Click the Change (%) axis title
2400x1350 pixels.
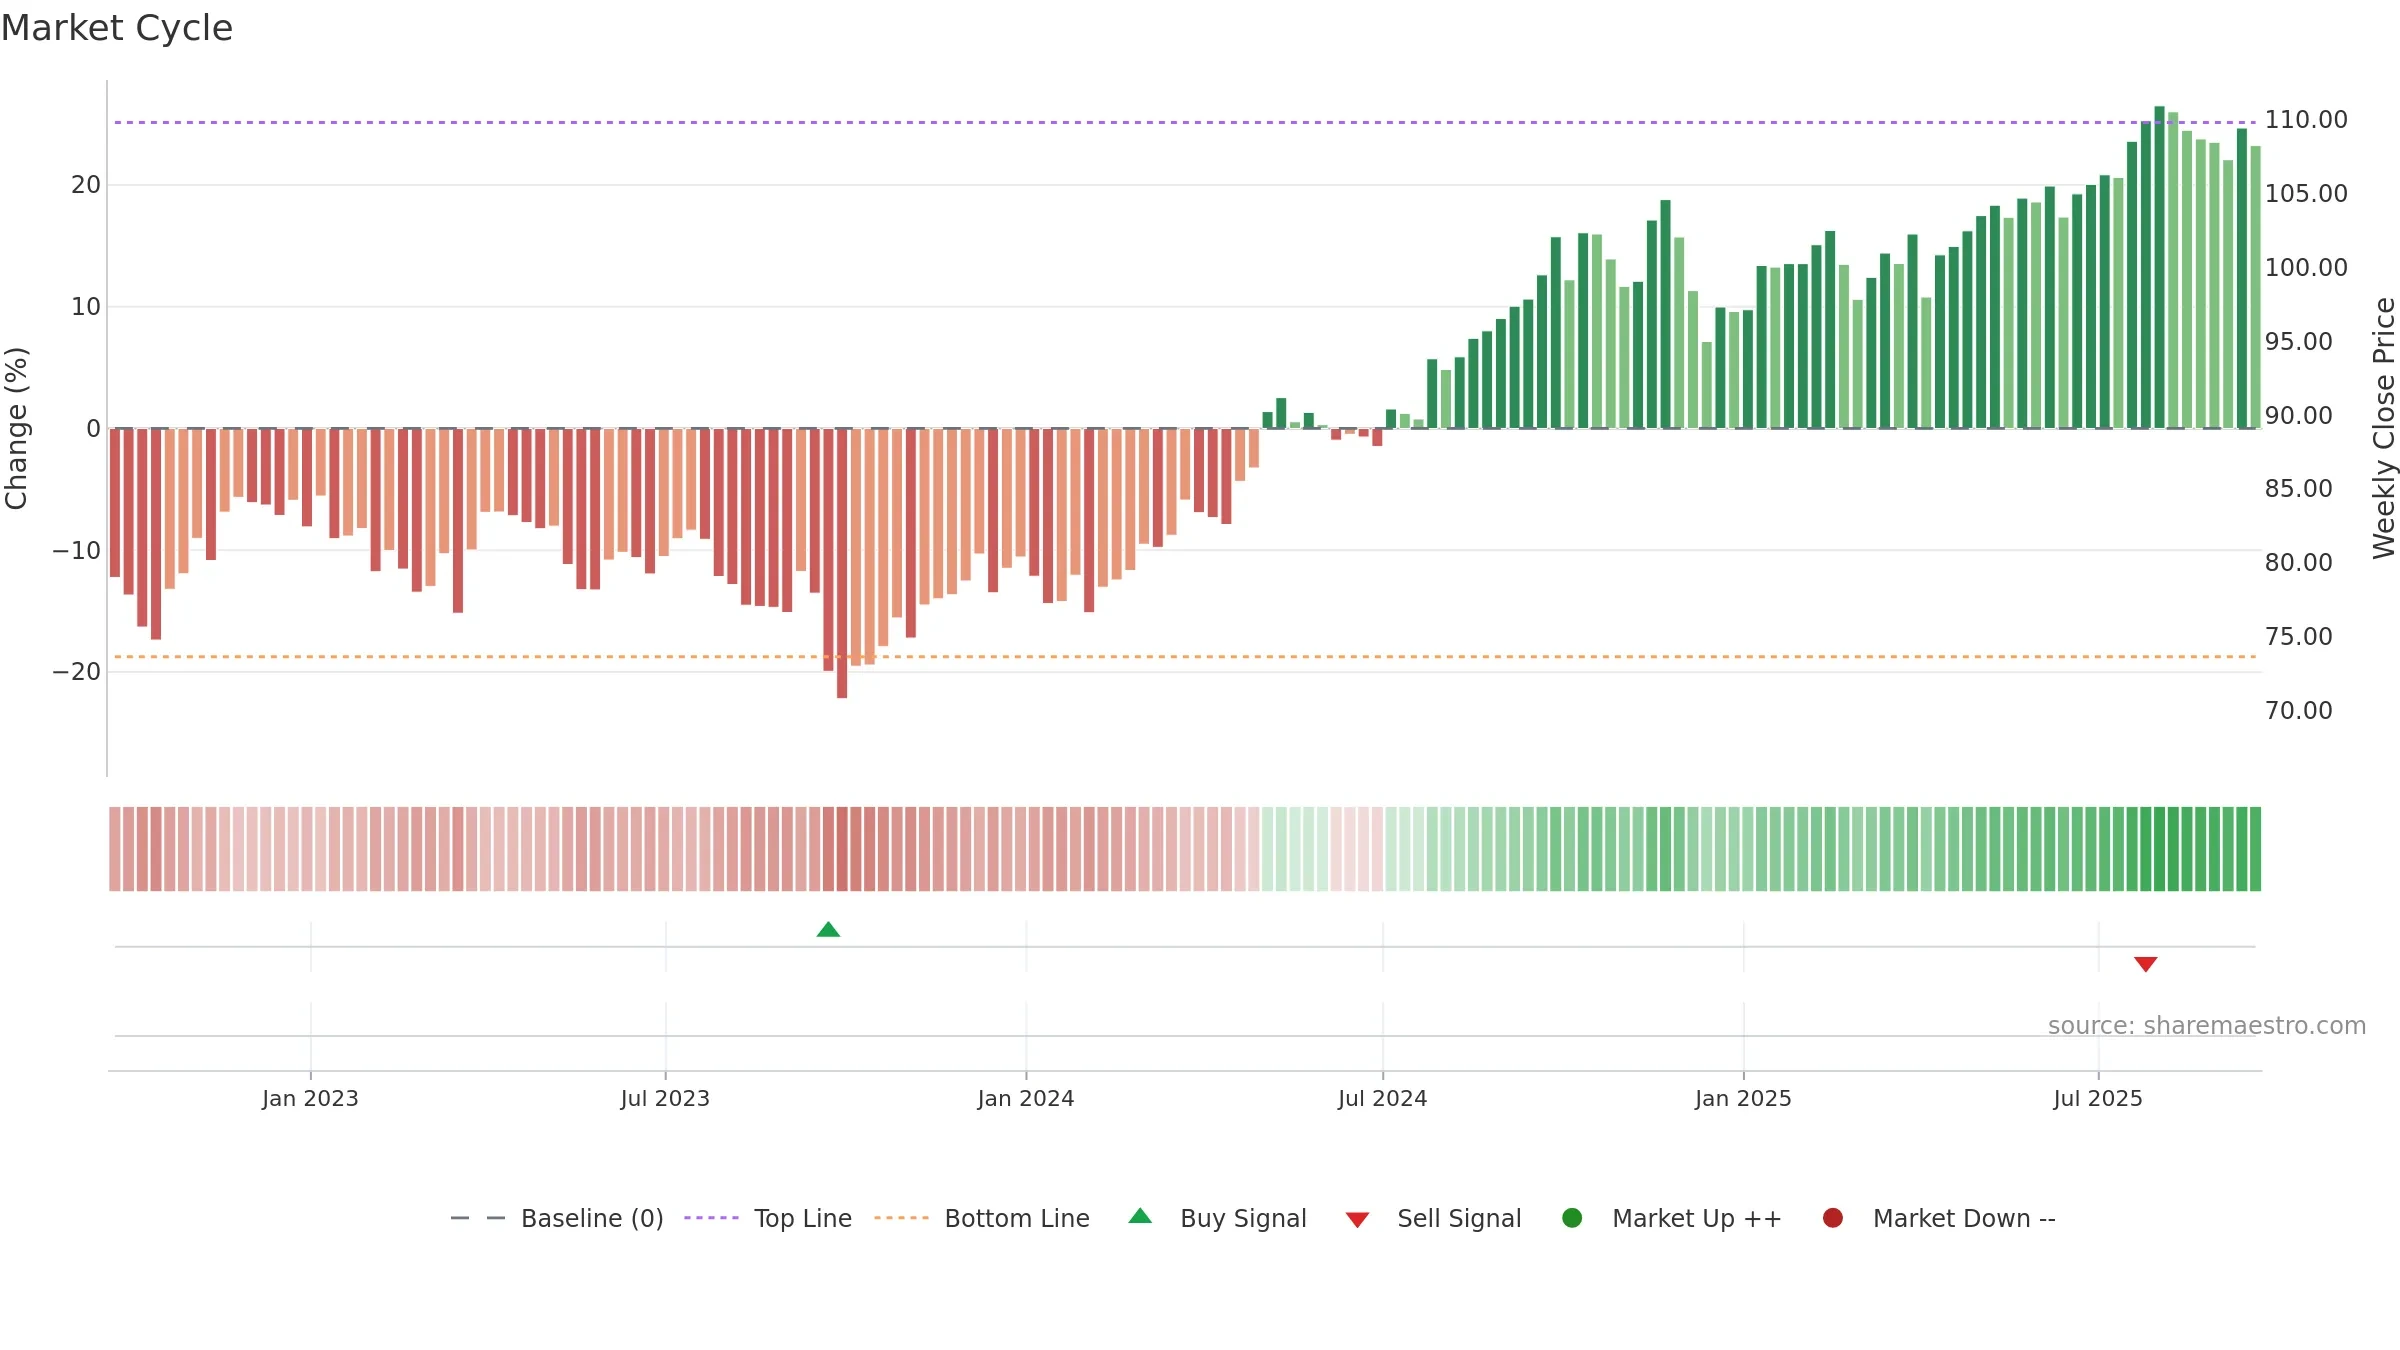pos(16,428)
